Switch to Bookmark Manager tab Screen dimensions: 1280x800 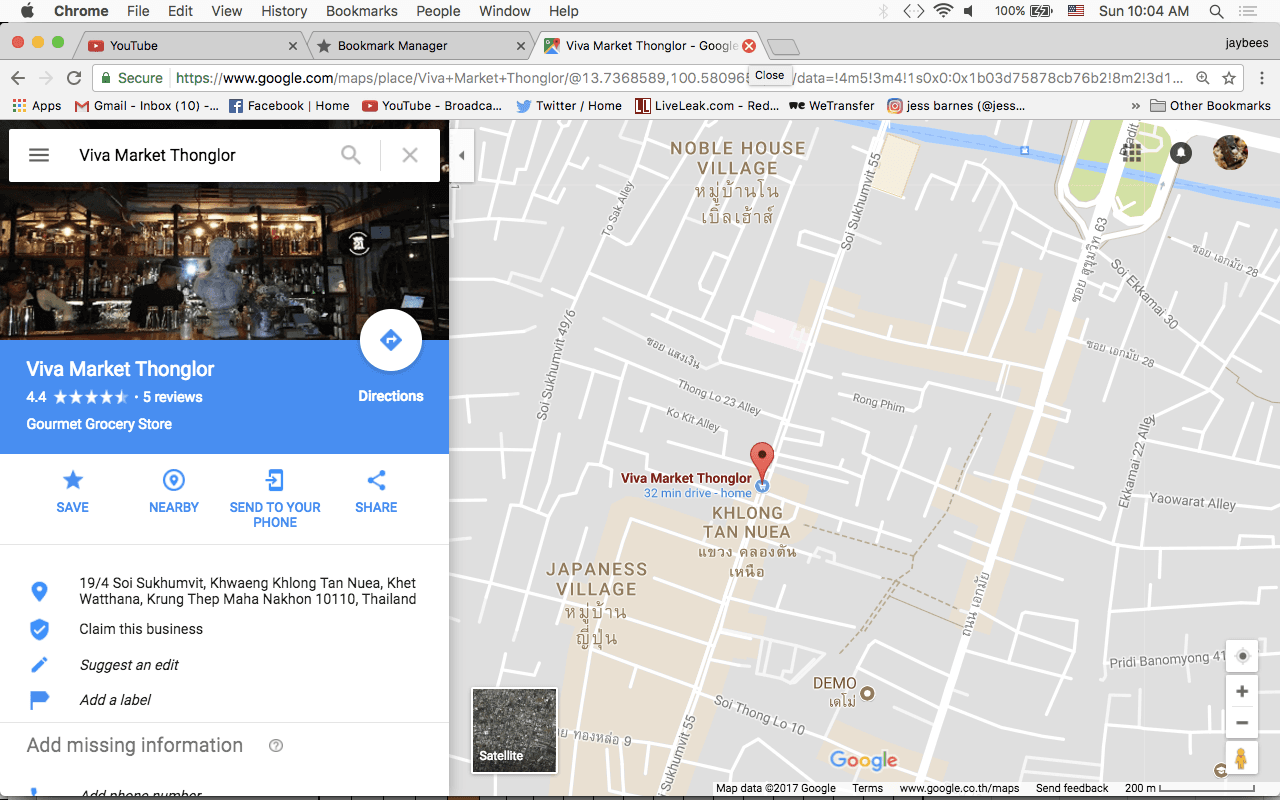tap(420, 46)
